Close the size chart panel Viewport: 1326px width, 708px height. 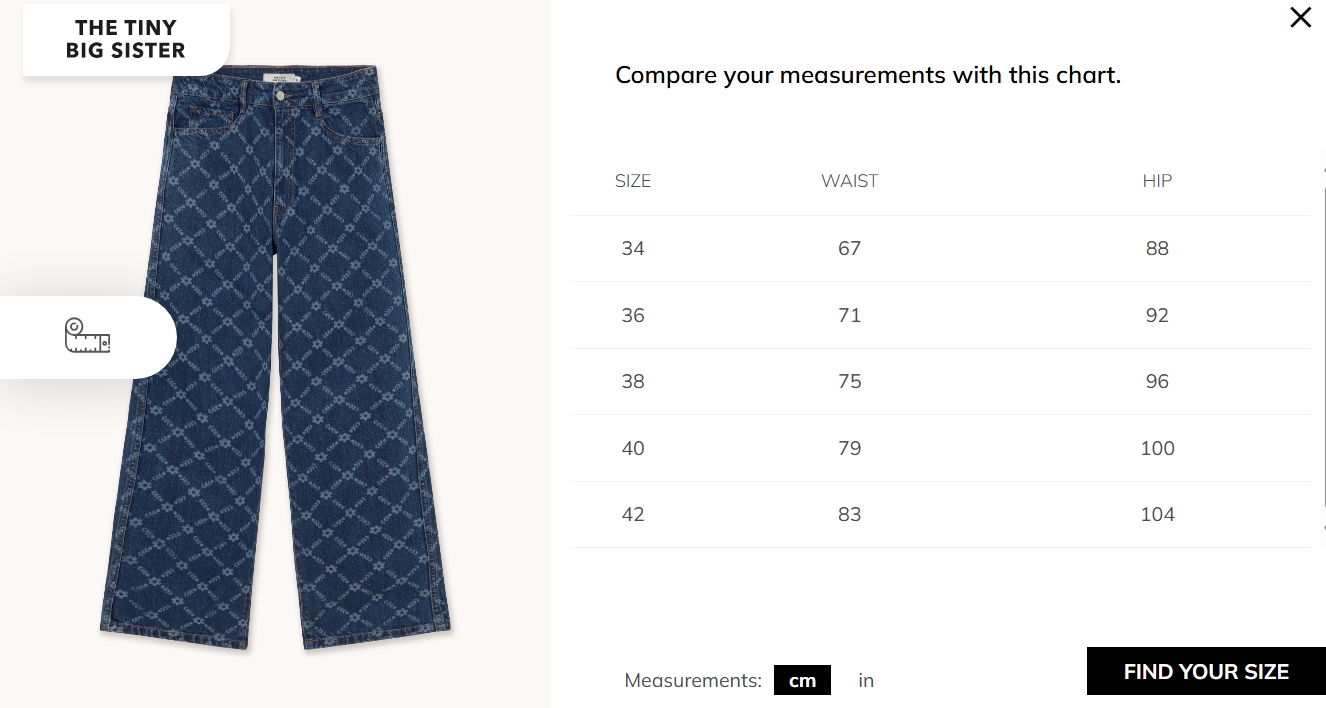point(1300,17)
